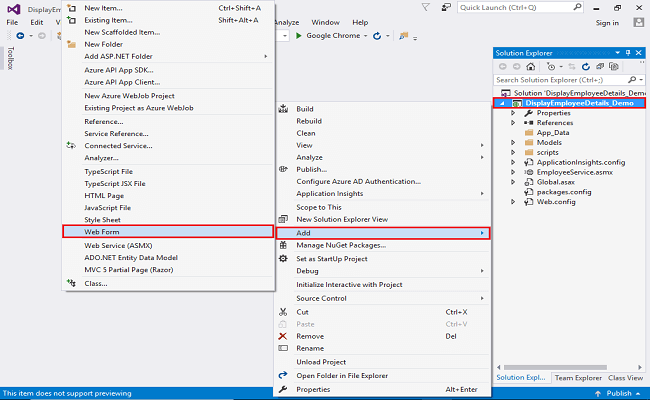Click the account avatar icon beside Sign in

(639, 22)
